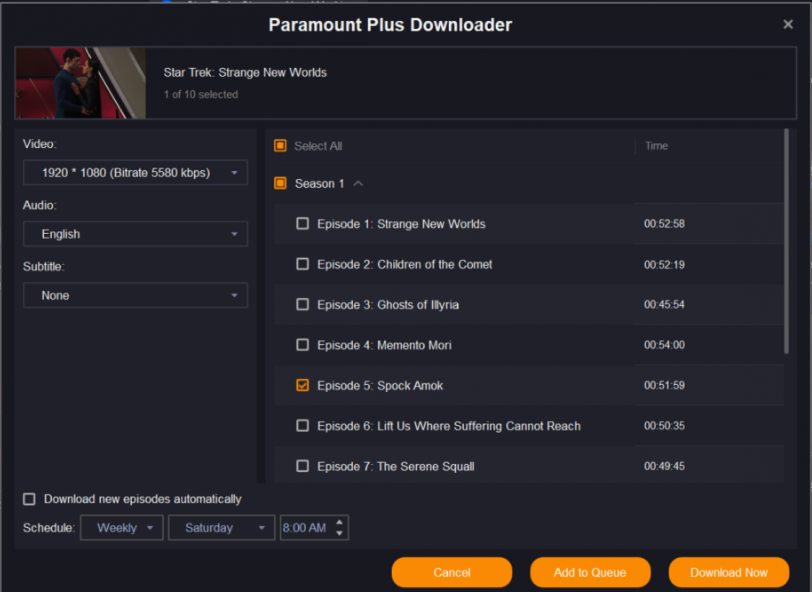Viewport: 812px width, 592px height.
Task: Click the Select All label
Action: click(318, 146)
